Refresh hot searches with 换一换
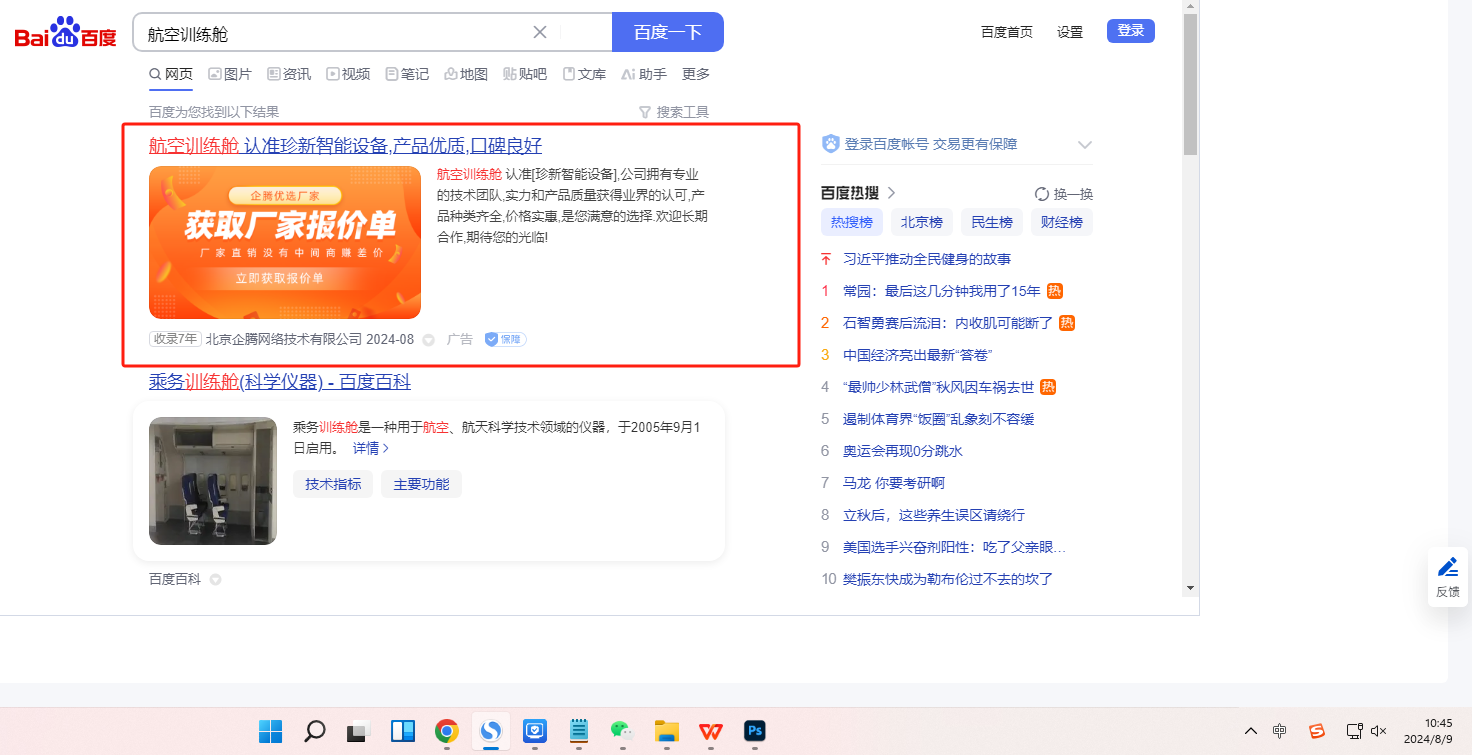 pos(1064,194)
